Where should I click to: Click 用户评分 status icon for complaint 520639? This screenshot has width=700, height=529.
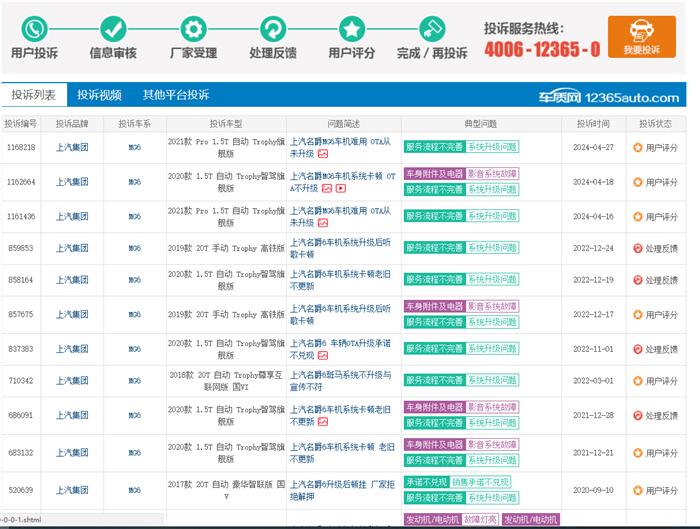click(638, 490)
